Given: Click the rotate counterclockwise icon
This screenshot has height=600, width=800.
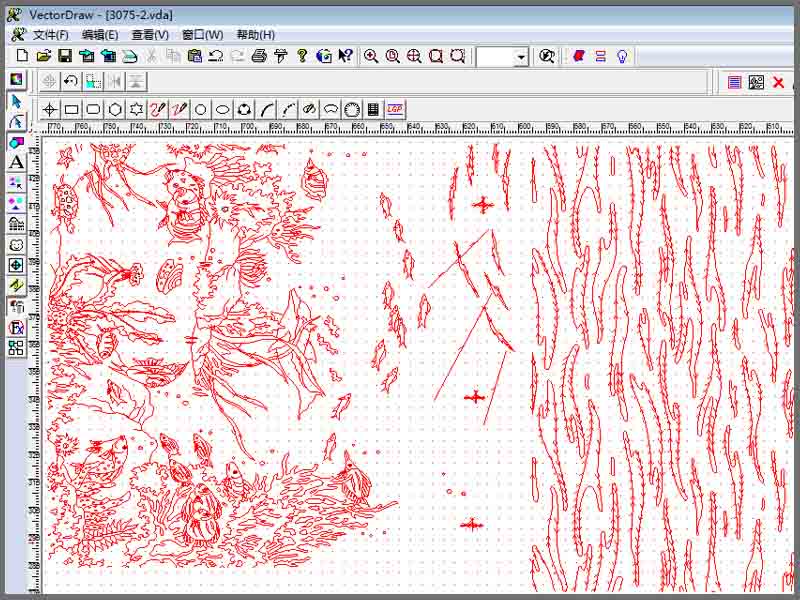Looking at the screenshot, I should click(71, 81).
